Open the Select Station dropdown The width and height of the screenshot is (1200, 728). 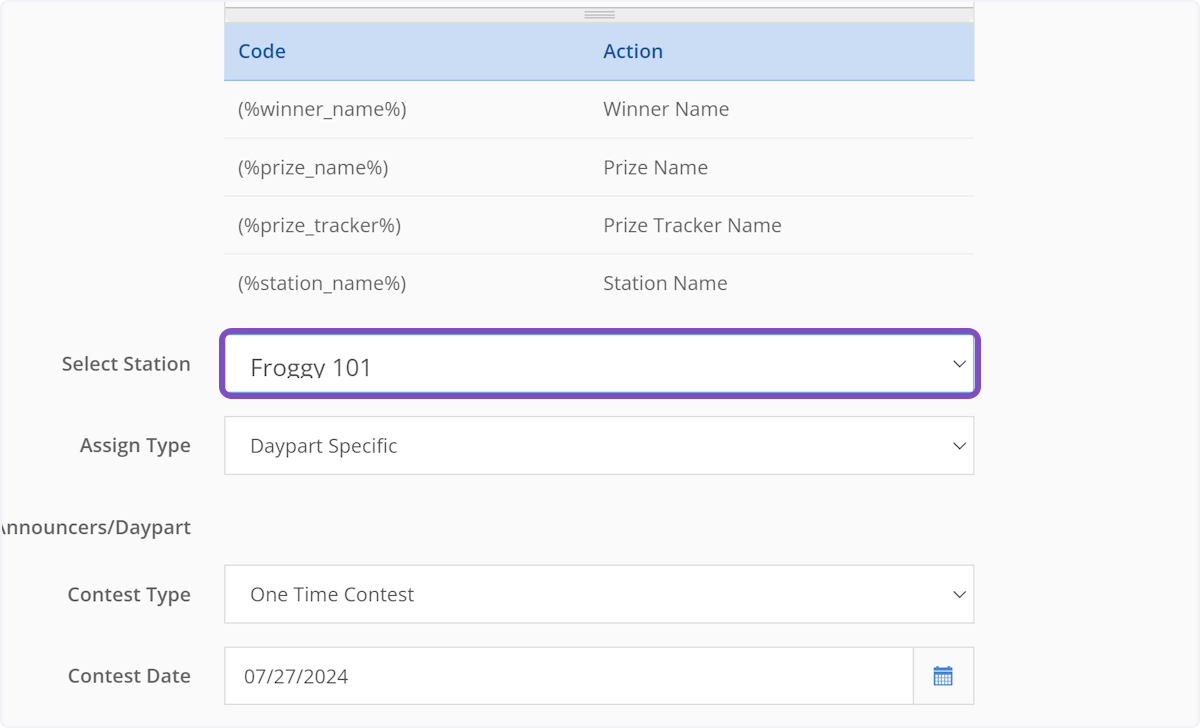point(599,365)
